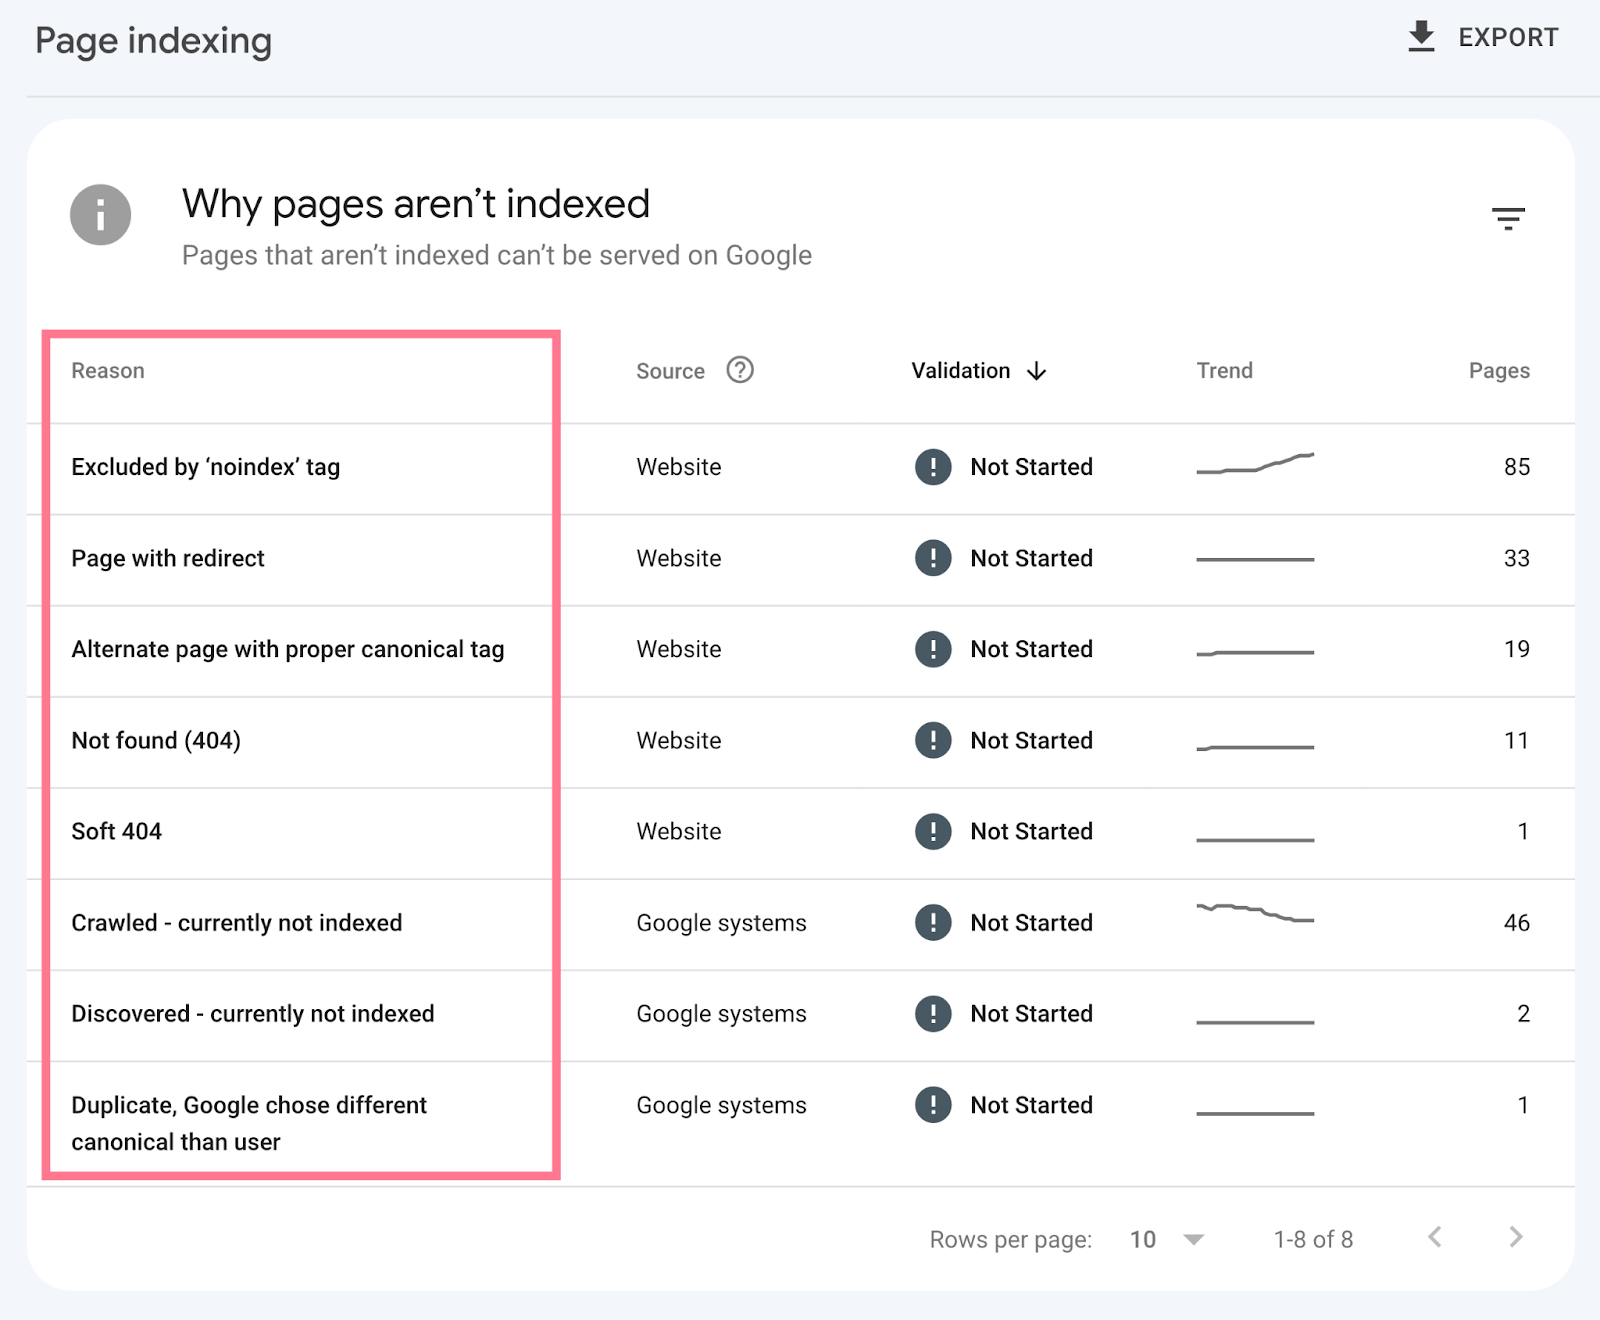Screen dimensions: 1600x1320
Task: Click the Export download icon
Action: pyautogui.click(x=1423, y=36)
